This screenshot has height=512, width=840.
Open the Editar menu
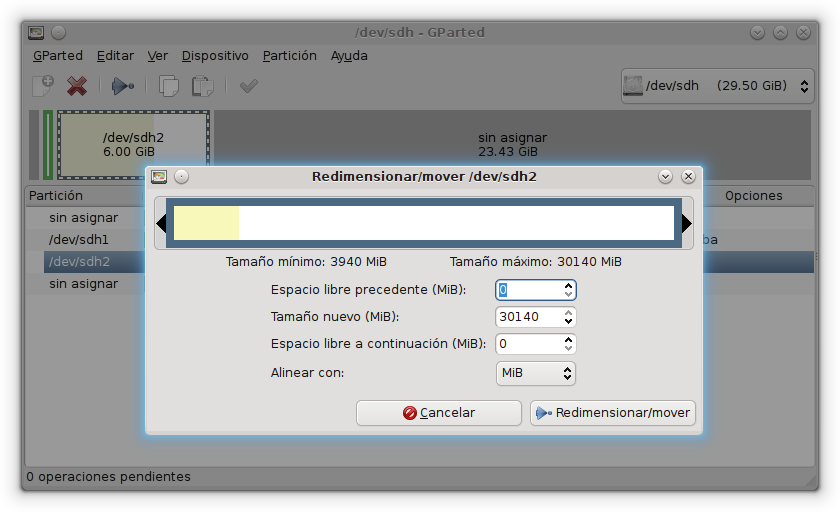pyautogui.click(x=115, y=56)
